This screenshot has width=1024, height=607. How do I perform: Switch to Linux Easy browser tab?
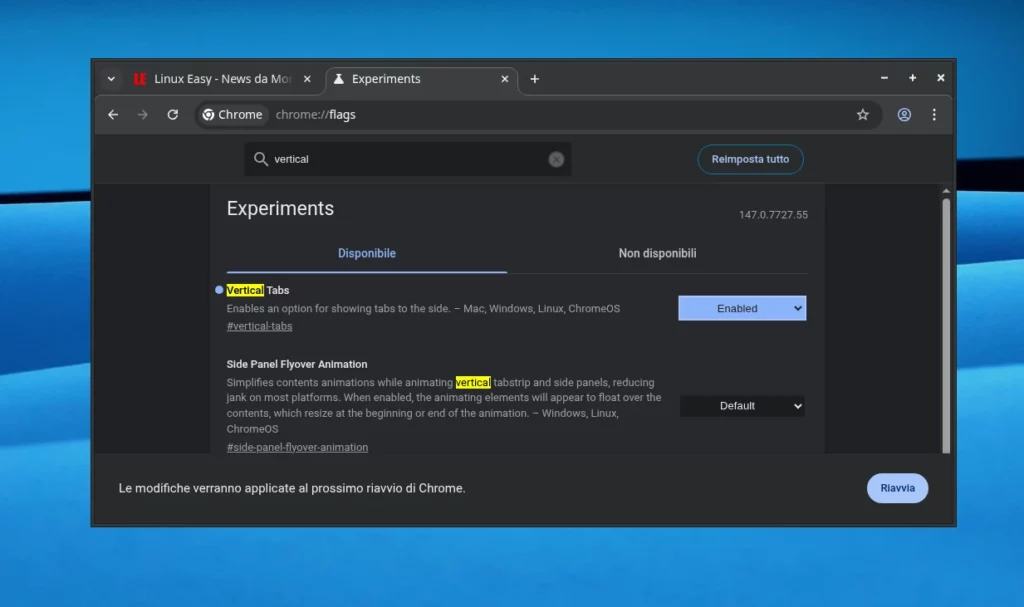(215, 79)
